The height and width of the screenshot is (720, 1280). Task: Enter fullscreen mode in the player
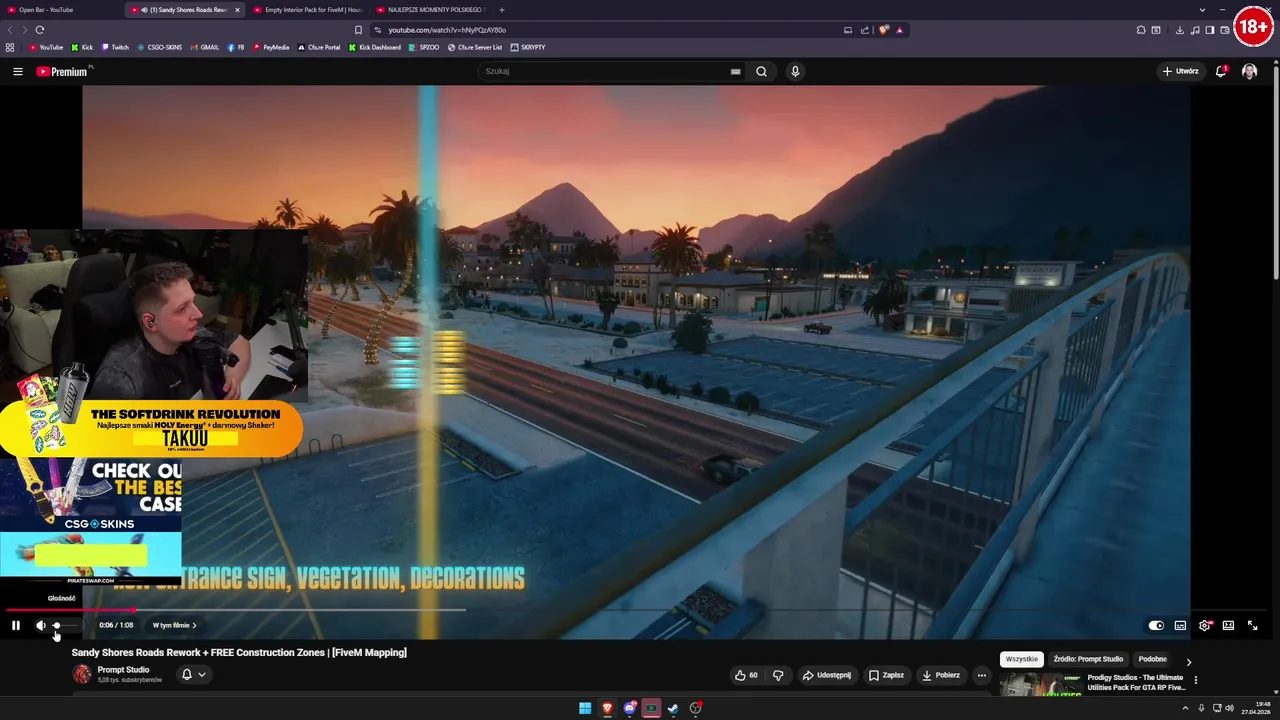1252,625
